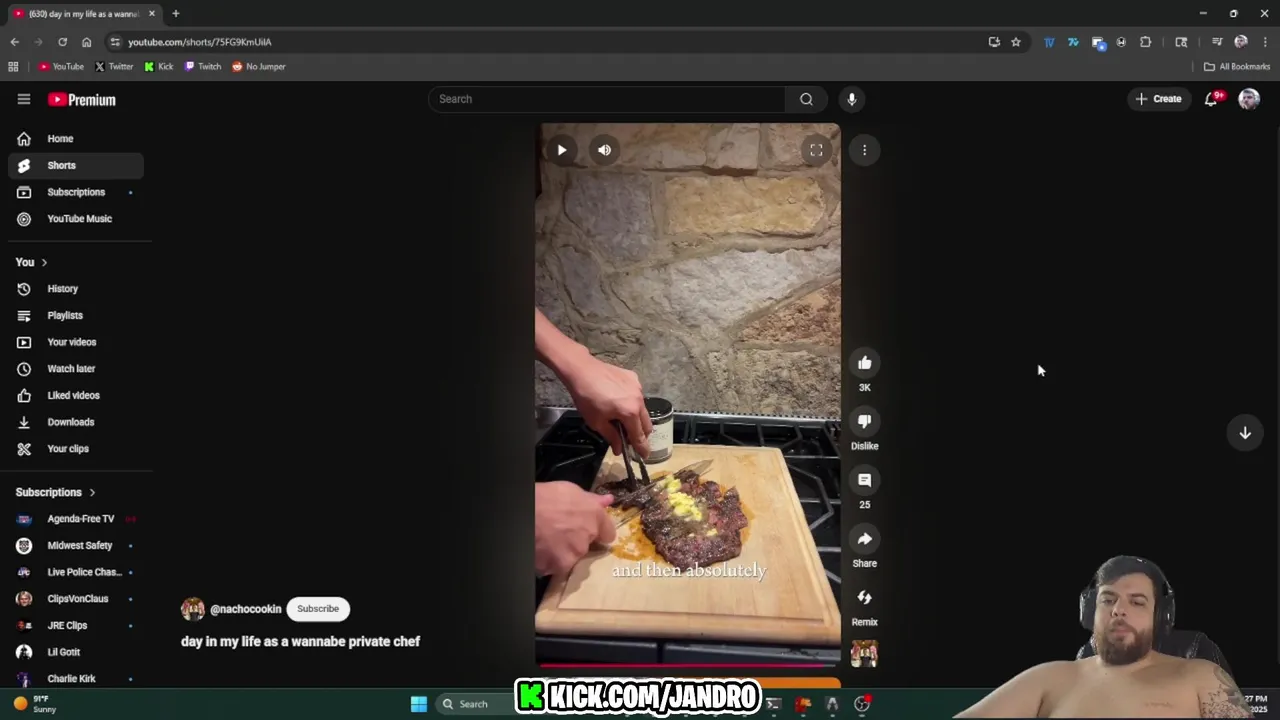Open YouTube Music sidebar entry

coord(76,219)
